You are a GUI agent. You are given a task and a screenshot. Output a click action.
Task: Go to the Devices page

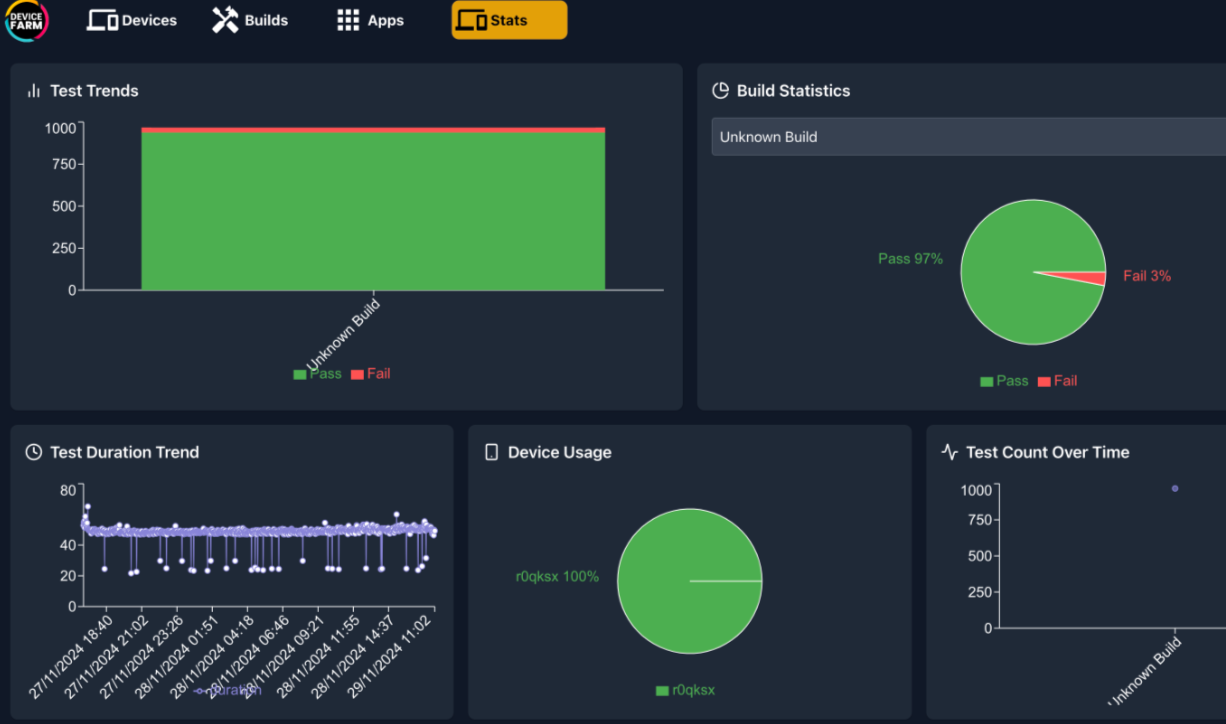click(132, 20)
